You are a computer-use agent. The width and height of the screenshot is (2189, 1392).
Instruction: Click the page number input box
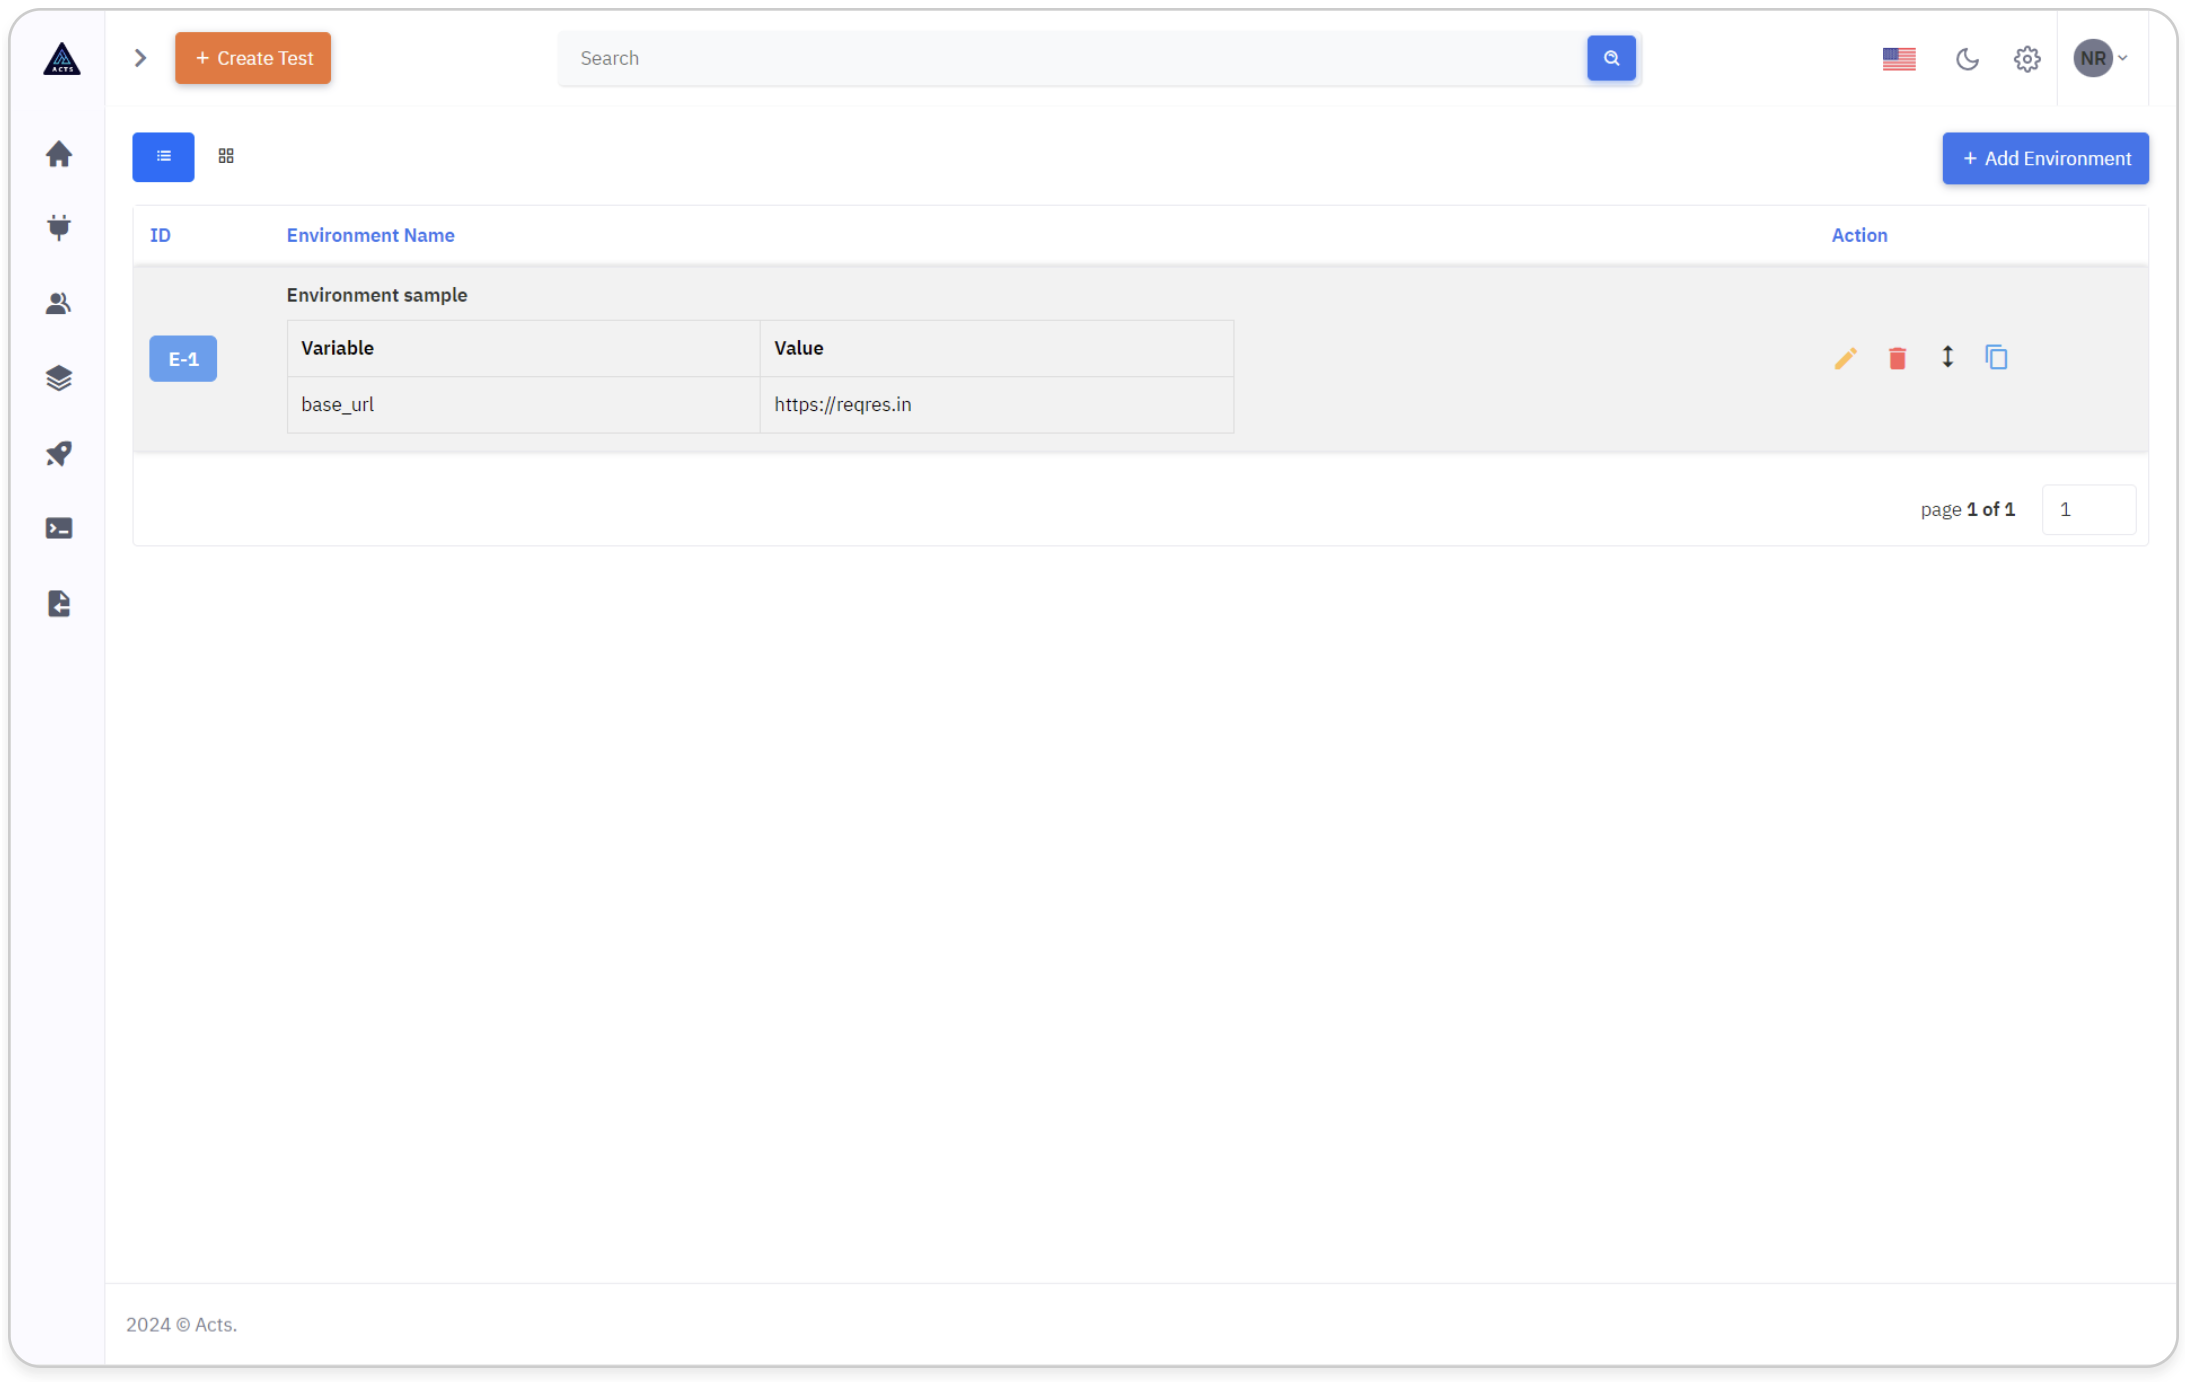[2088, 510]
